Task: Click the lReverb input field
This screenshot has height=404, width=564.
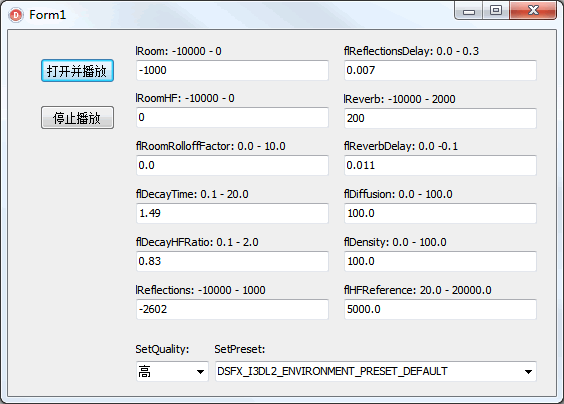Action: tap(440, 118)
